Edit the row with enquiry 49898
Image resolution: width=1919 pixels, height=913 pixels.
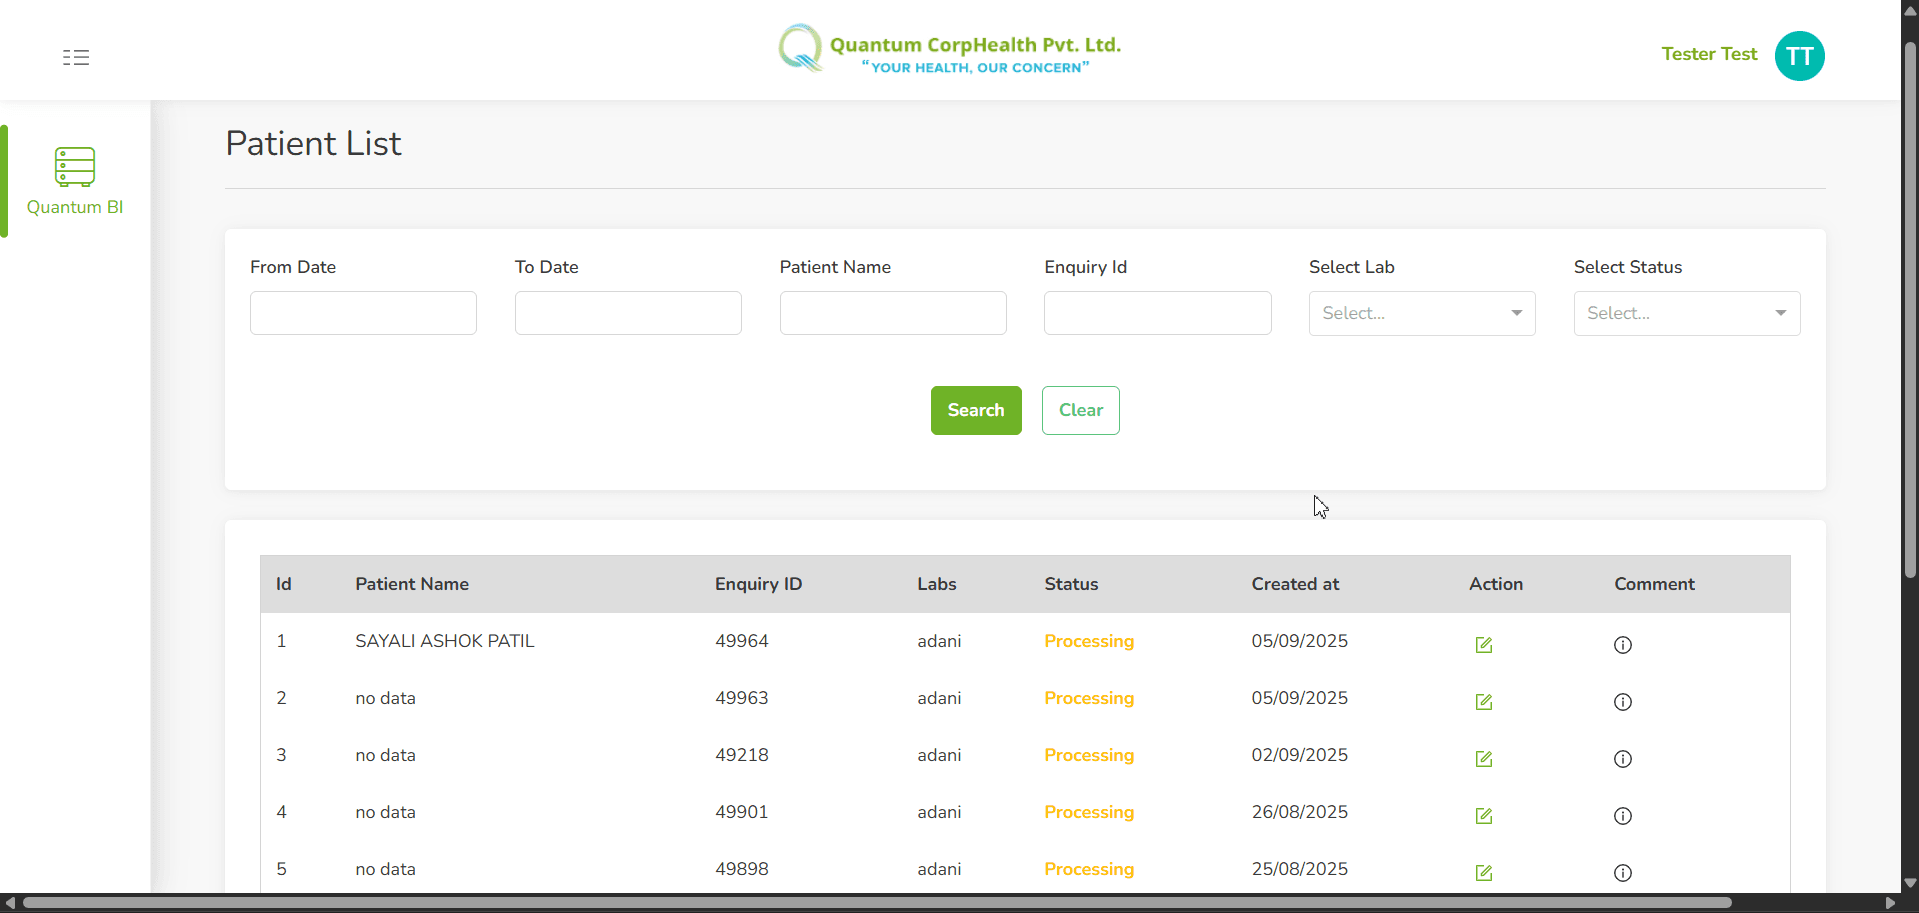click(x=1483, y=872)
